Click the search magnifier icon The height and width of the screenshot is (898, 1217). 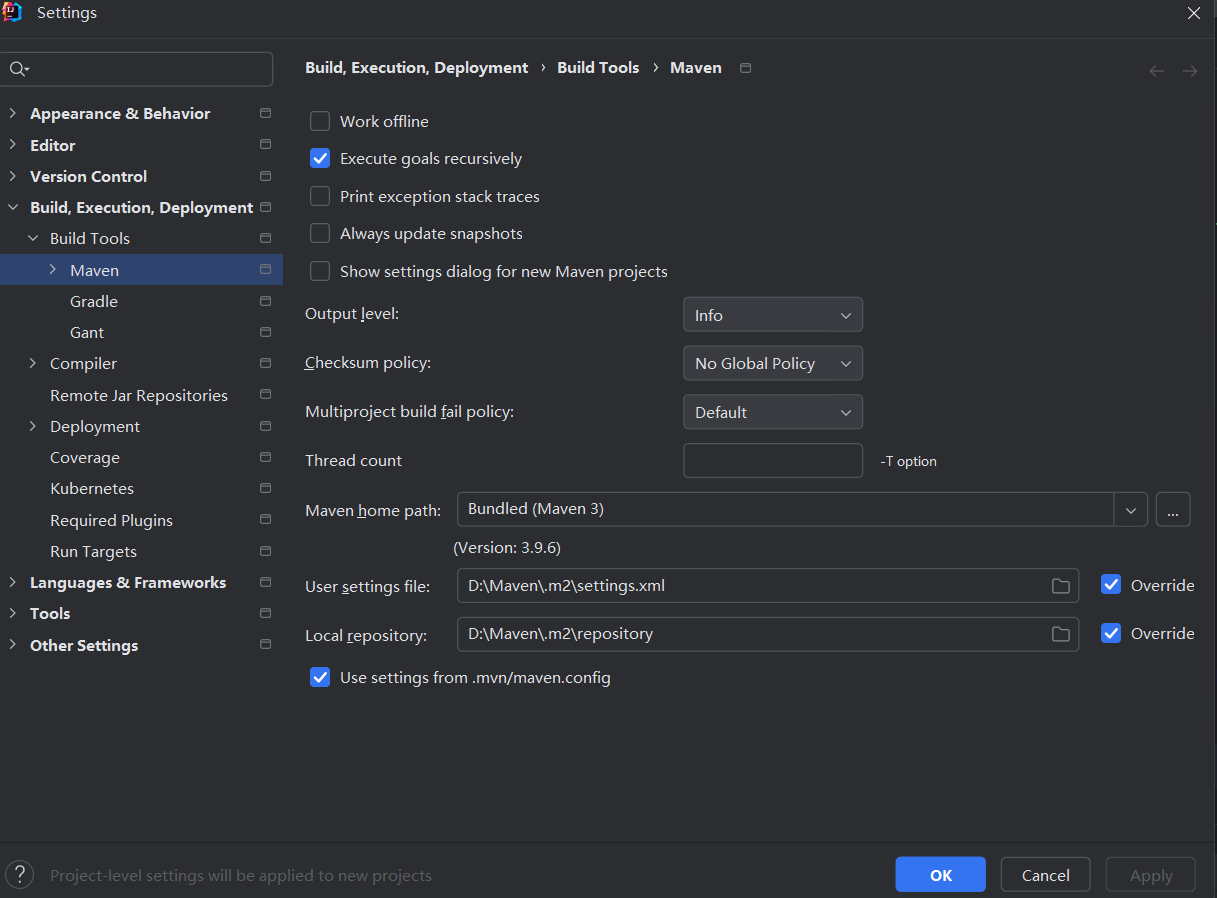tap(18, 69)
